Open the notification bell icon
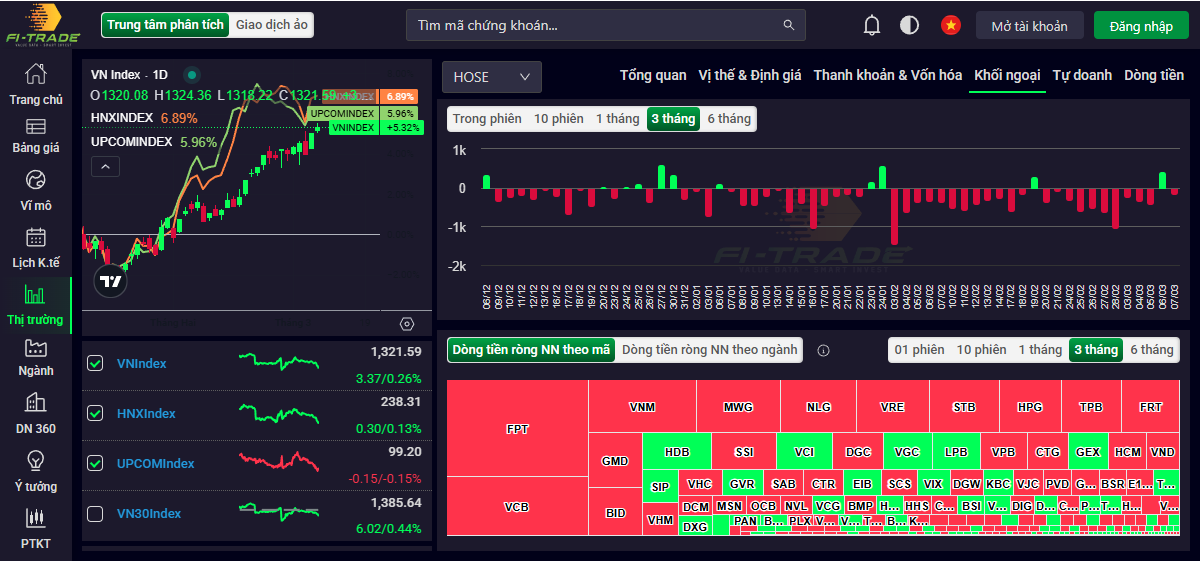The width and height of the screenshot is (1203, 563). point(872,26)
